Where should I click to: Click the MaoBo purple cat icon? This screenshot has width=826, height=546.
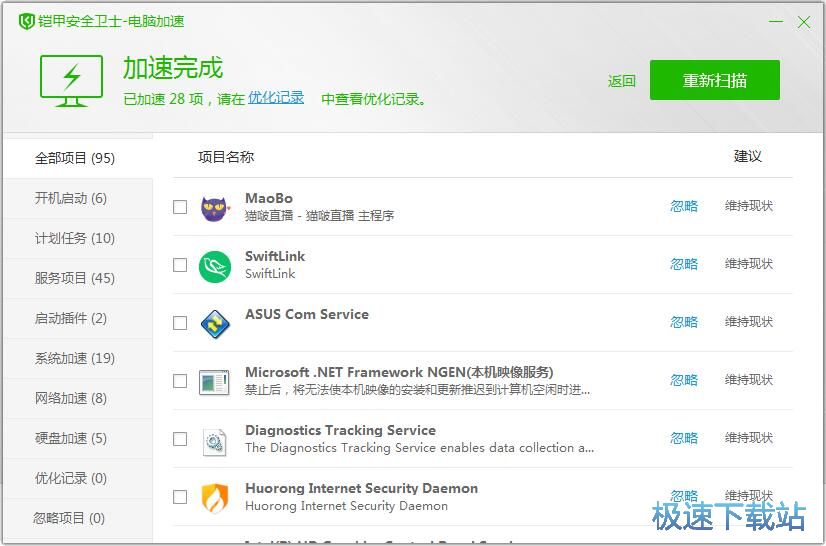tap(215, 209)
